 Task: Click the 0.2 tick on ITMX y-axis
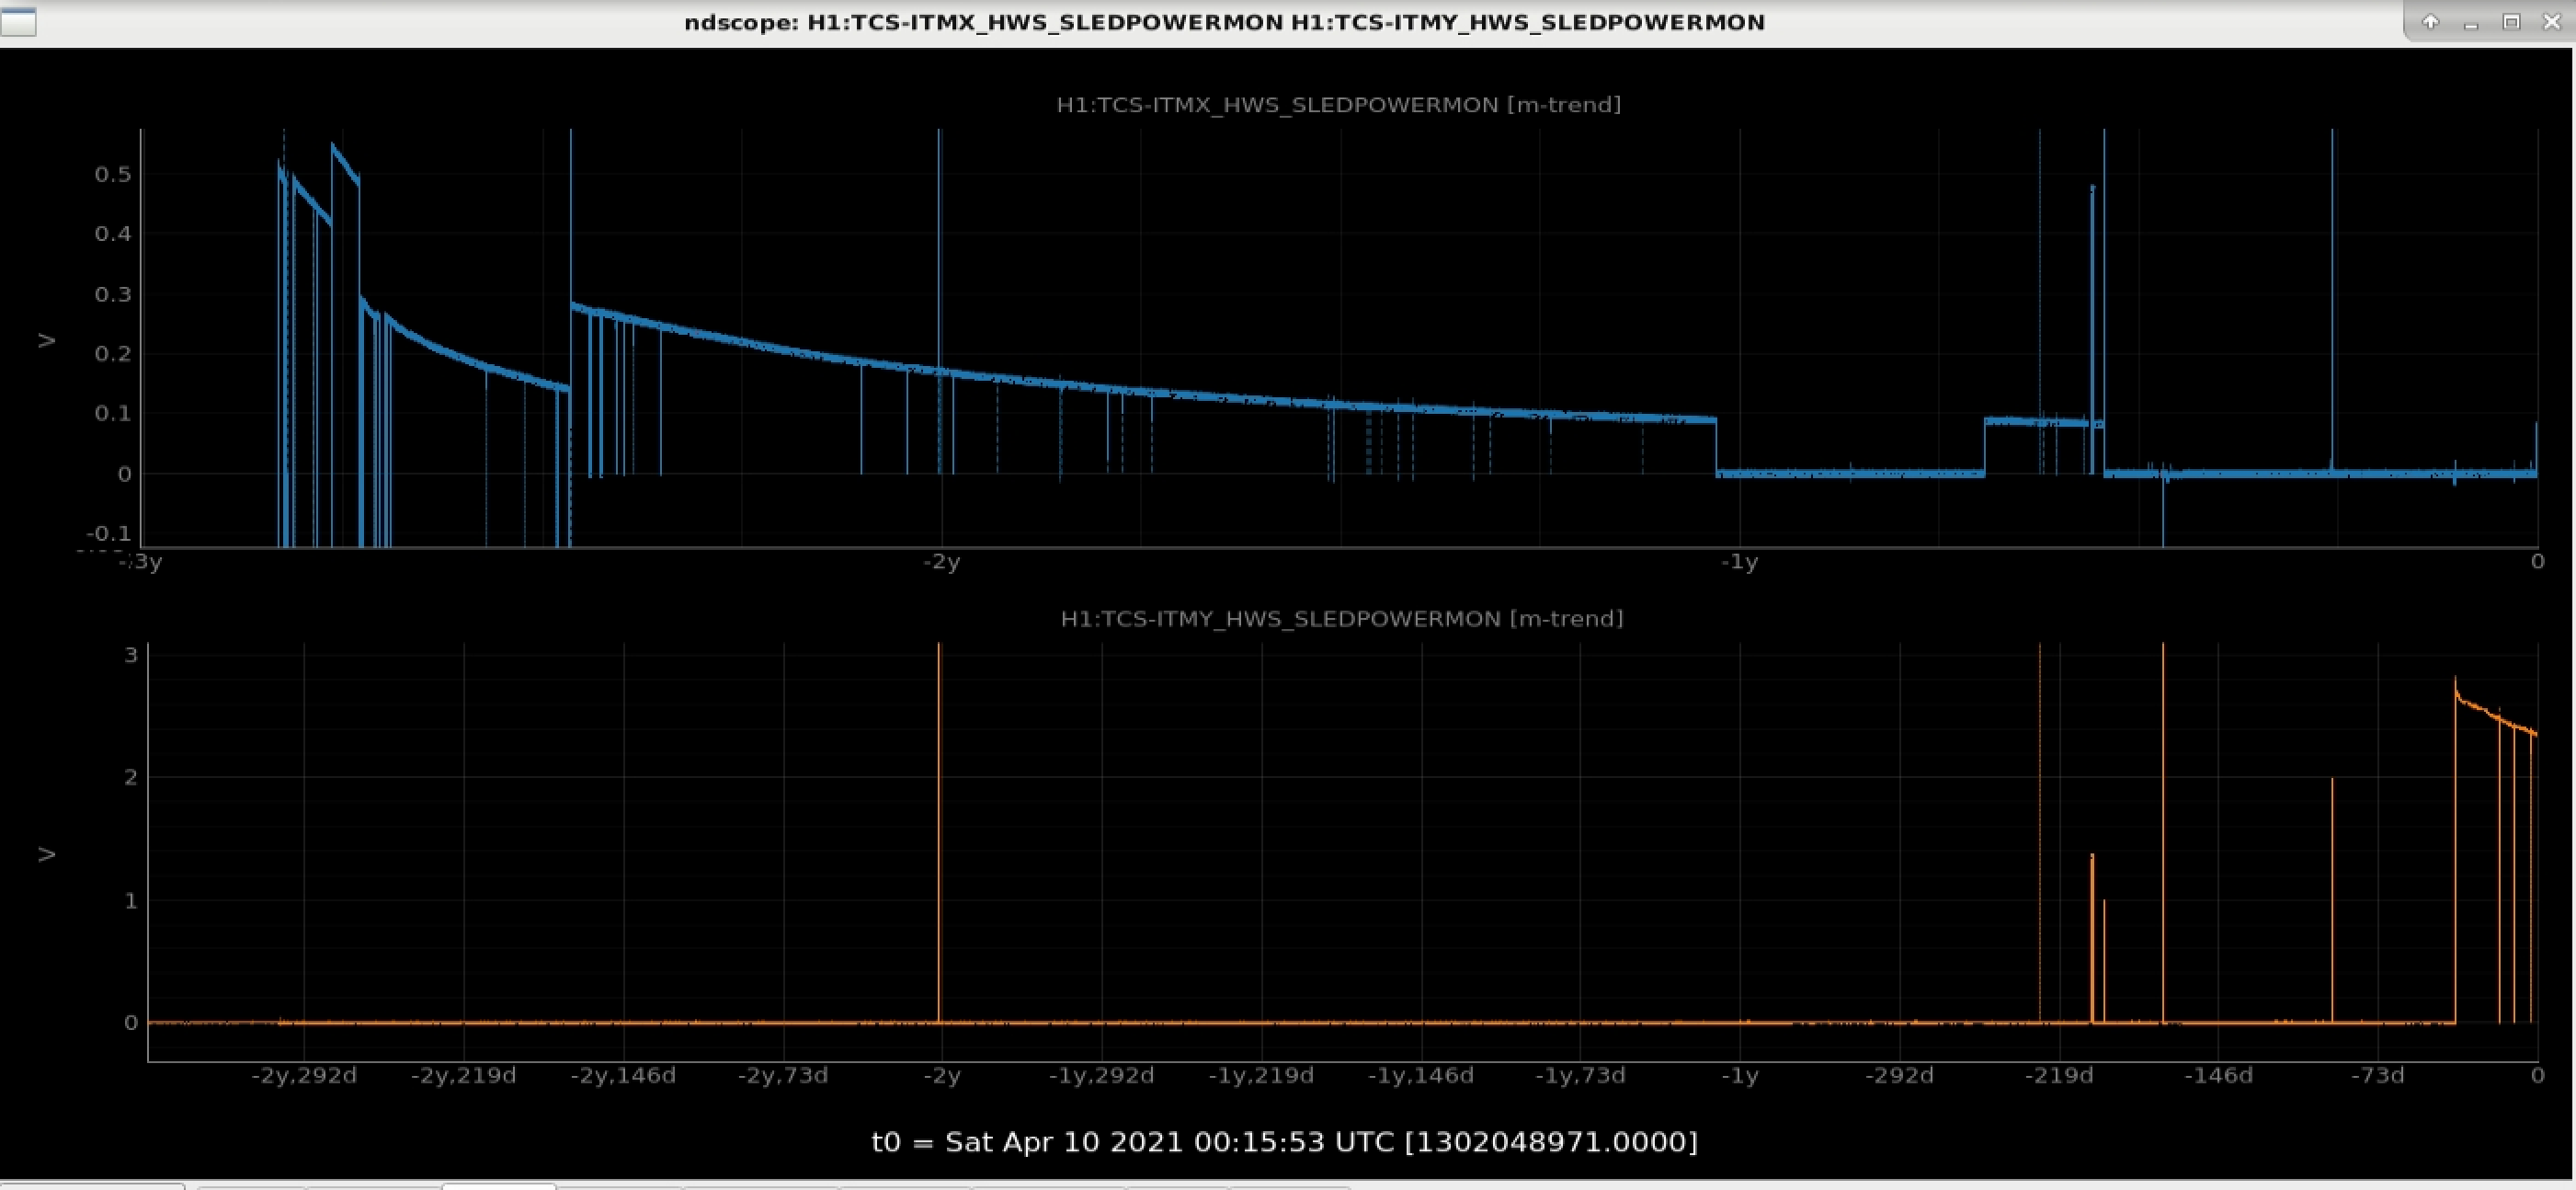[113, 354]
